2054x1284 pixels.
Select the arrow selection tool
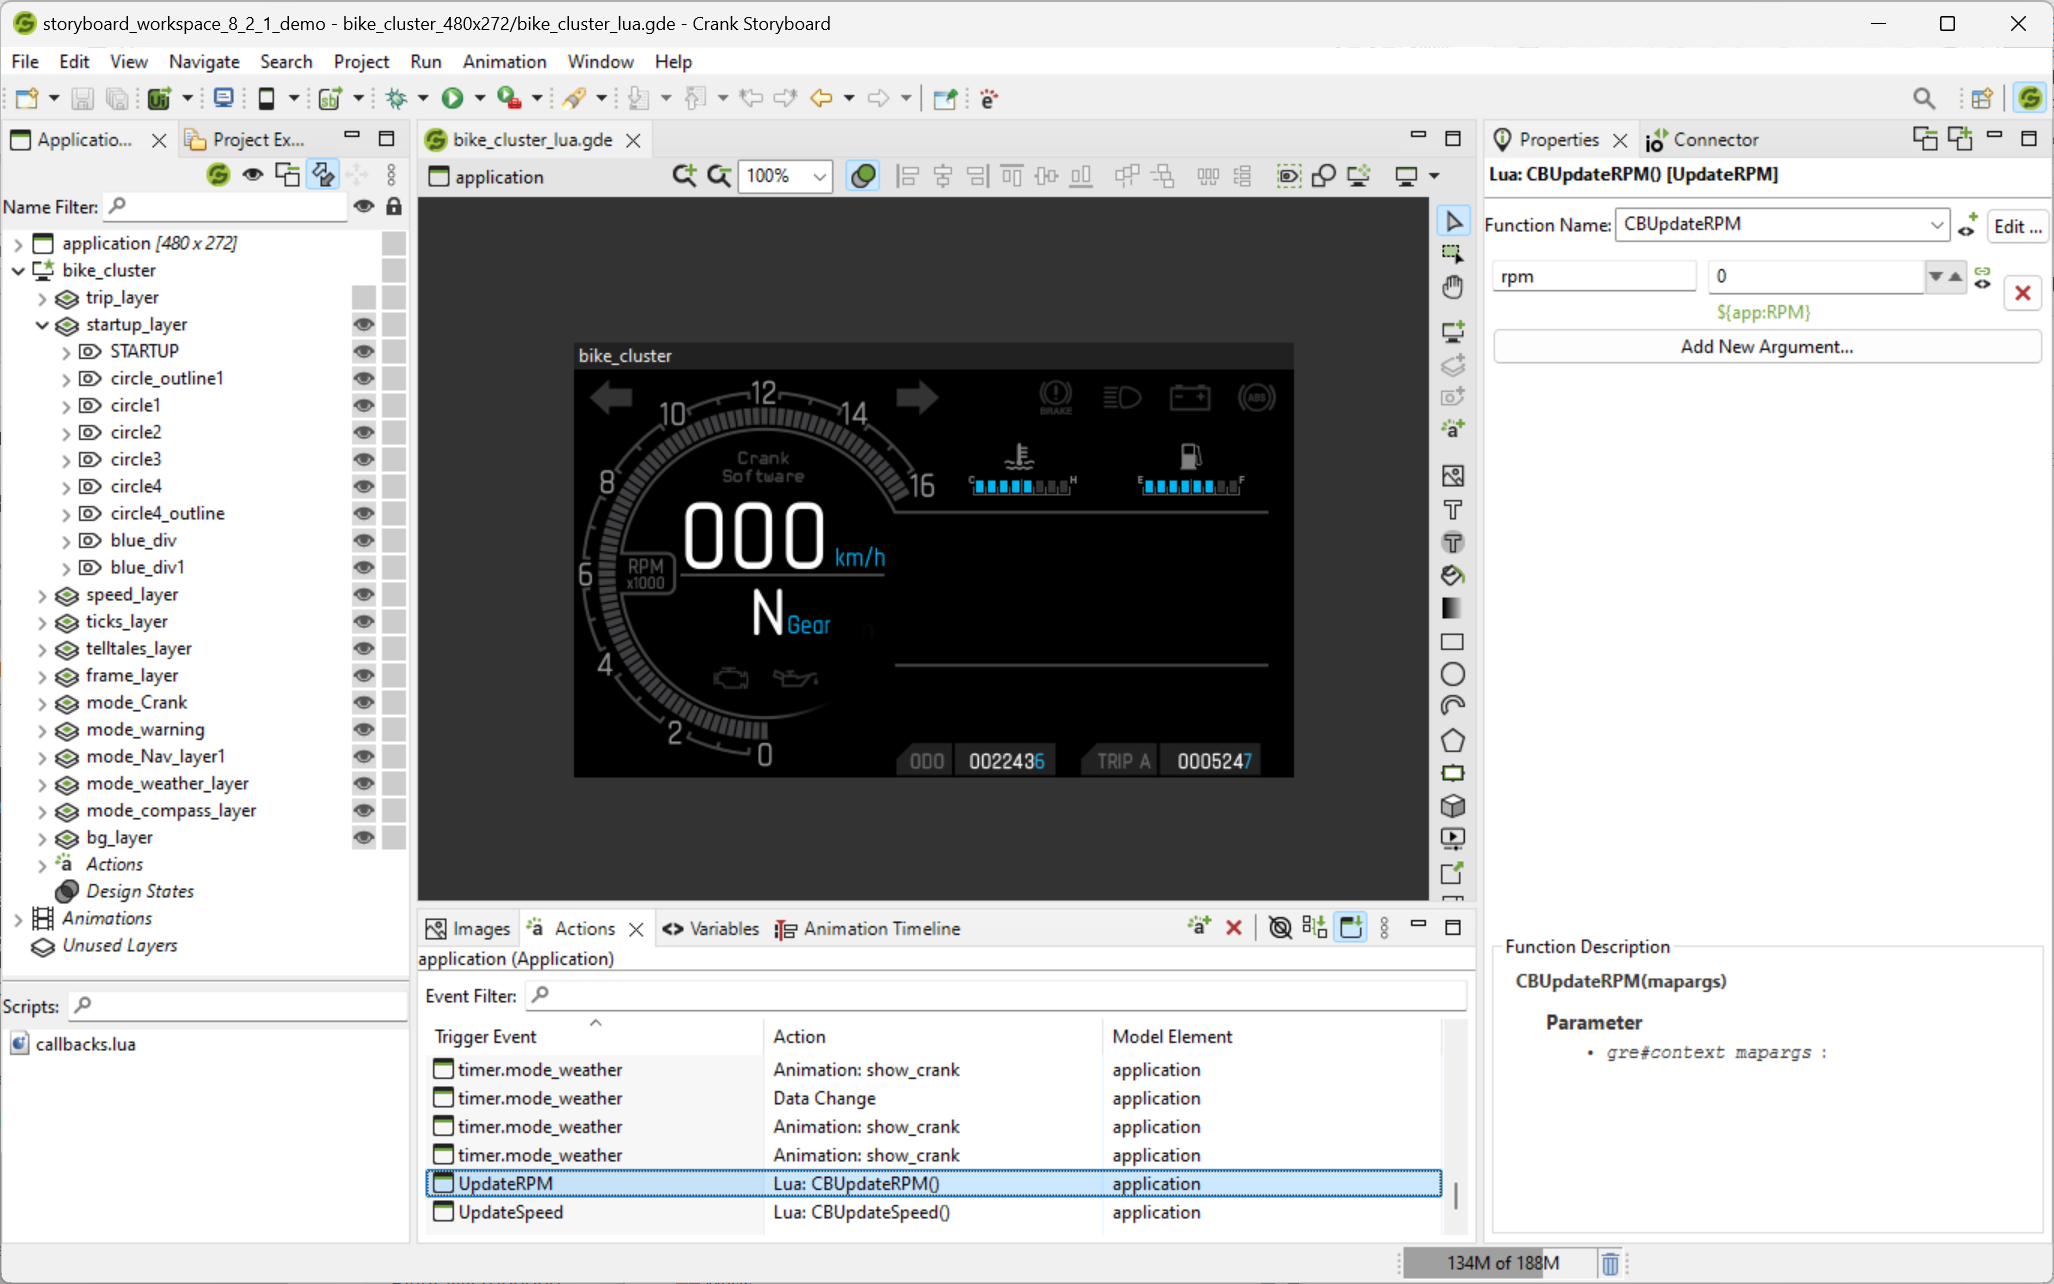(x=1453, y=222)
